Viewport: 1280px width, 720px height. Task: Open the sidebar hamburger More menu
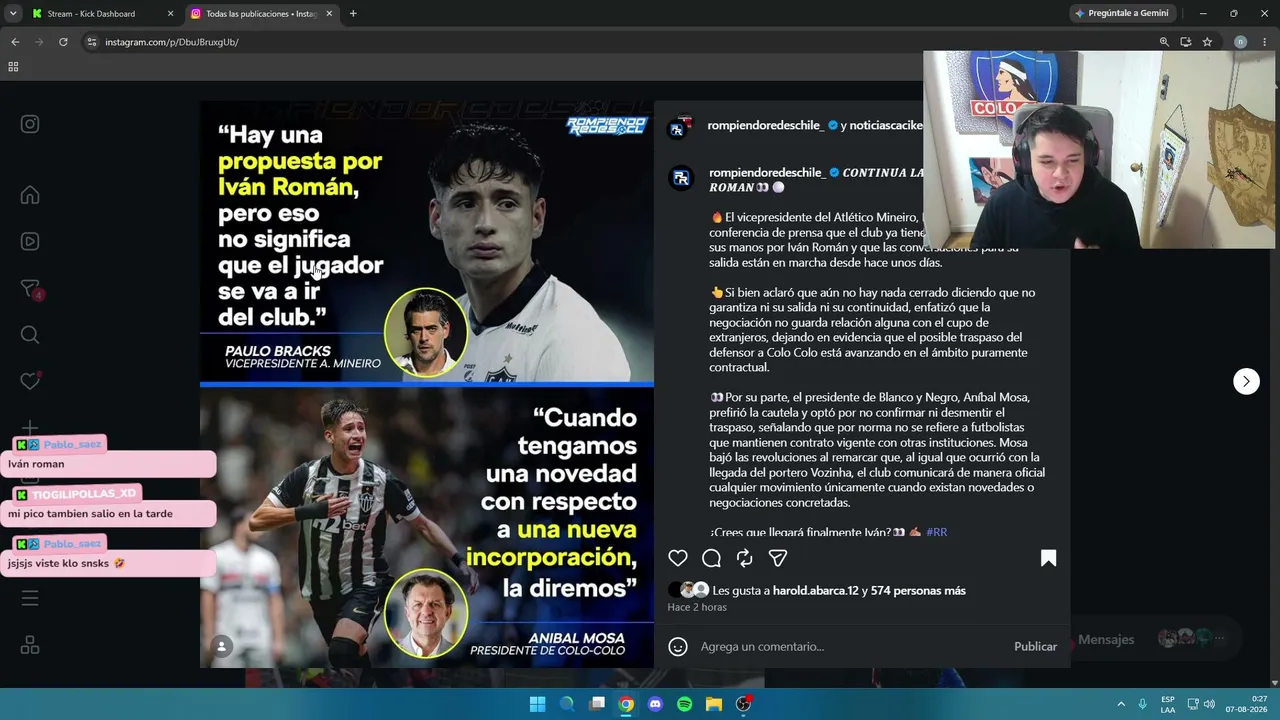click(x=30, y=598)
